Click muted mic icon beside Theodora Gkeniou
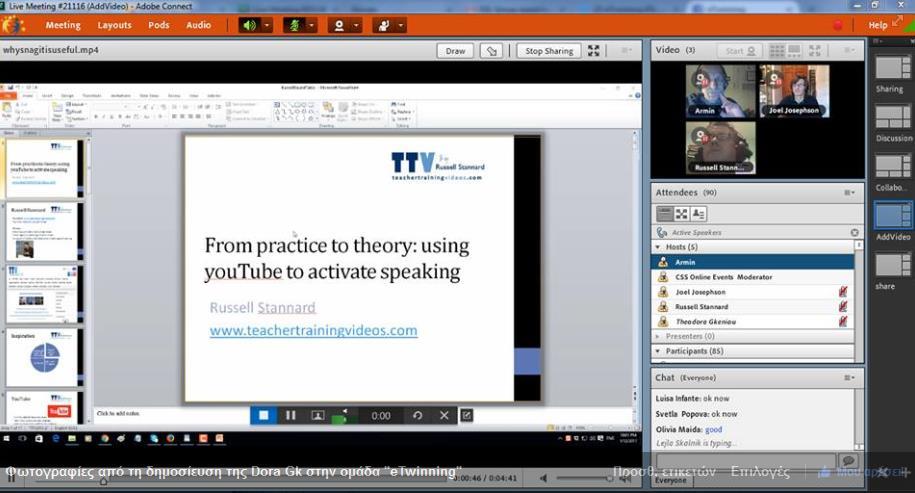This screenshot has height=493, width=915. point(843,321)
